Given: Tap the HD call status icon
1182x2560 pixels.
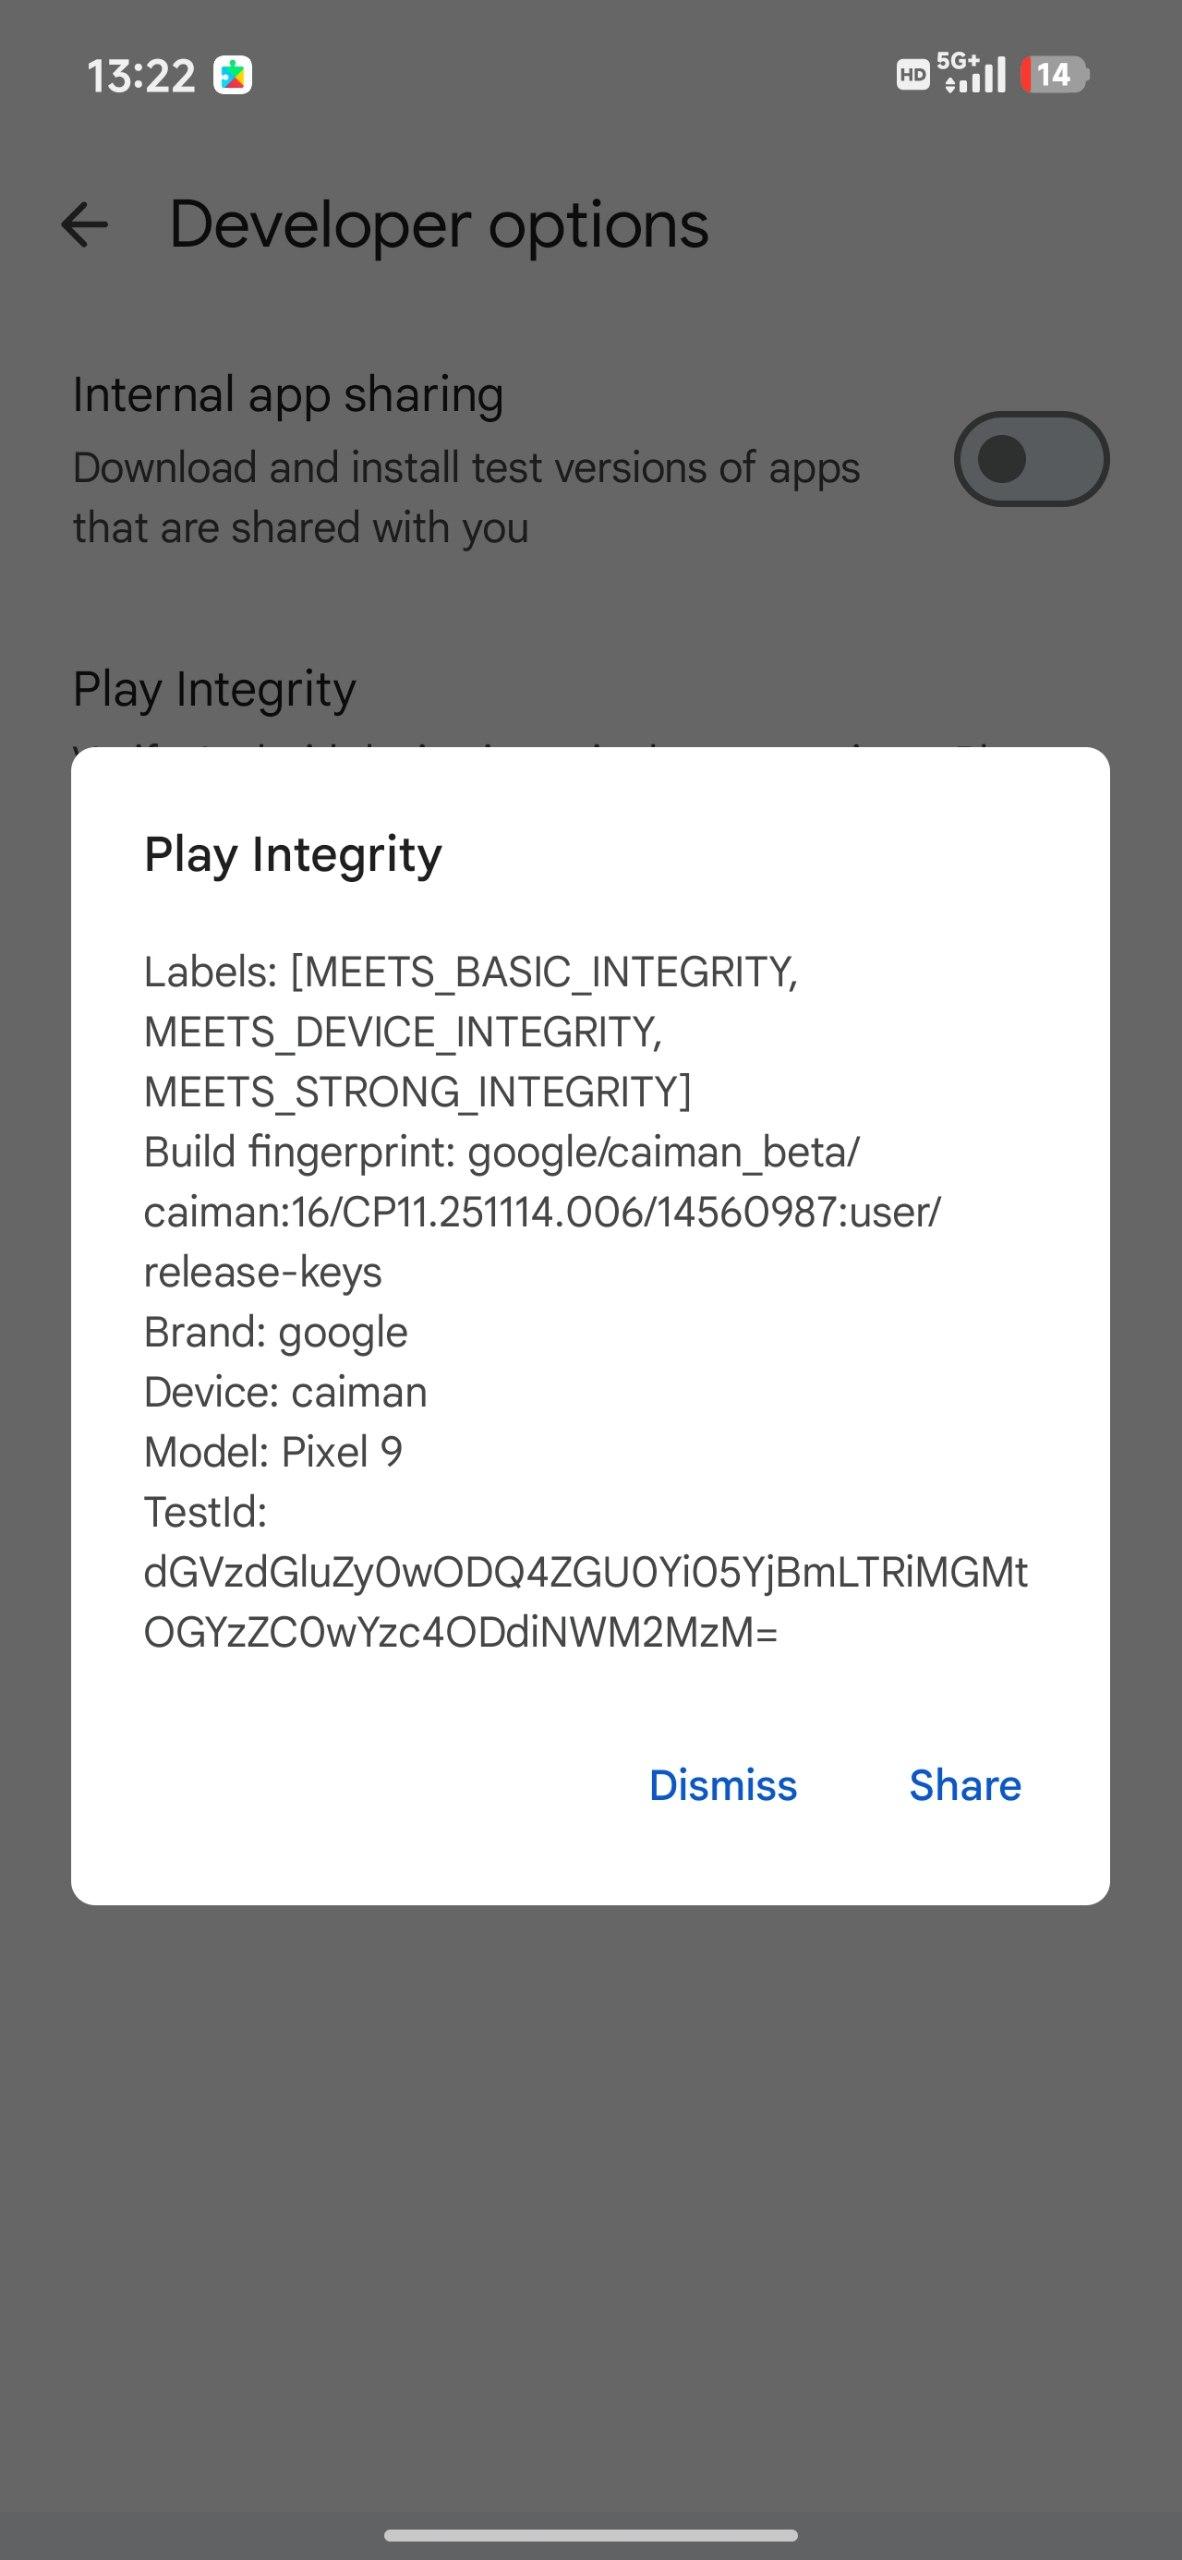Looking at the screenshot, I should coord(912,75).
